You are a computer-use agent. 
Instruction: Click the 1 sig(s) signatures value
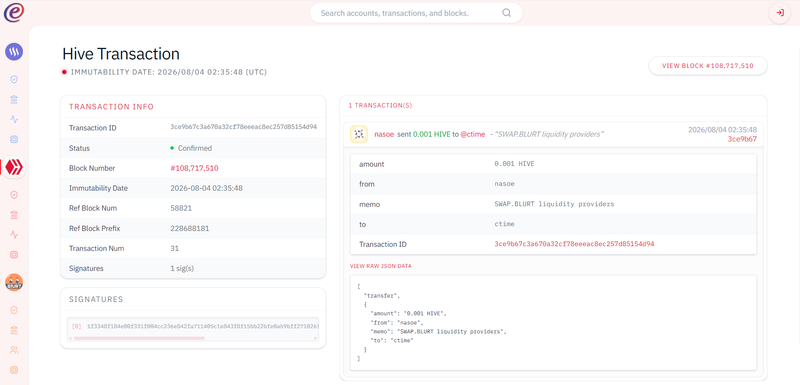pyautogui.click(x=182, y=268)
